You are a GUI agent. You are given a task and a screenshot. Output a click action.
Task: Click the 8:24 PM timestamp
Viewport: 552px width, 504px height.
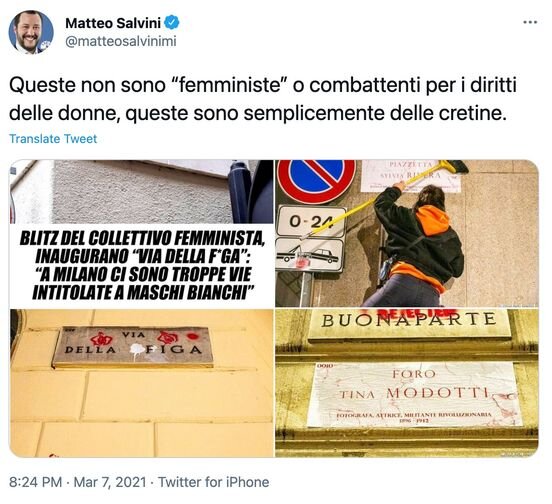pyautogui.click(x=36, y=482)
